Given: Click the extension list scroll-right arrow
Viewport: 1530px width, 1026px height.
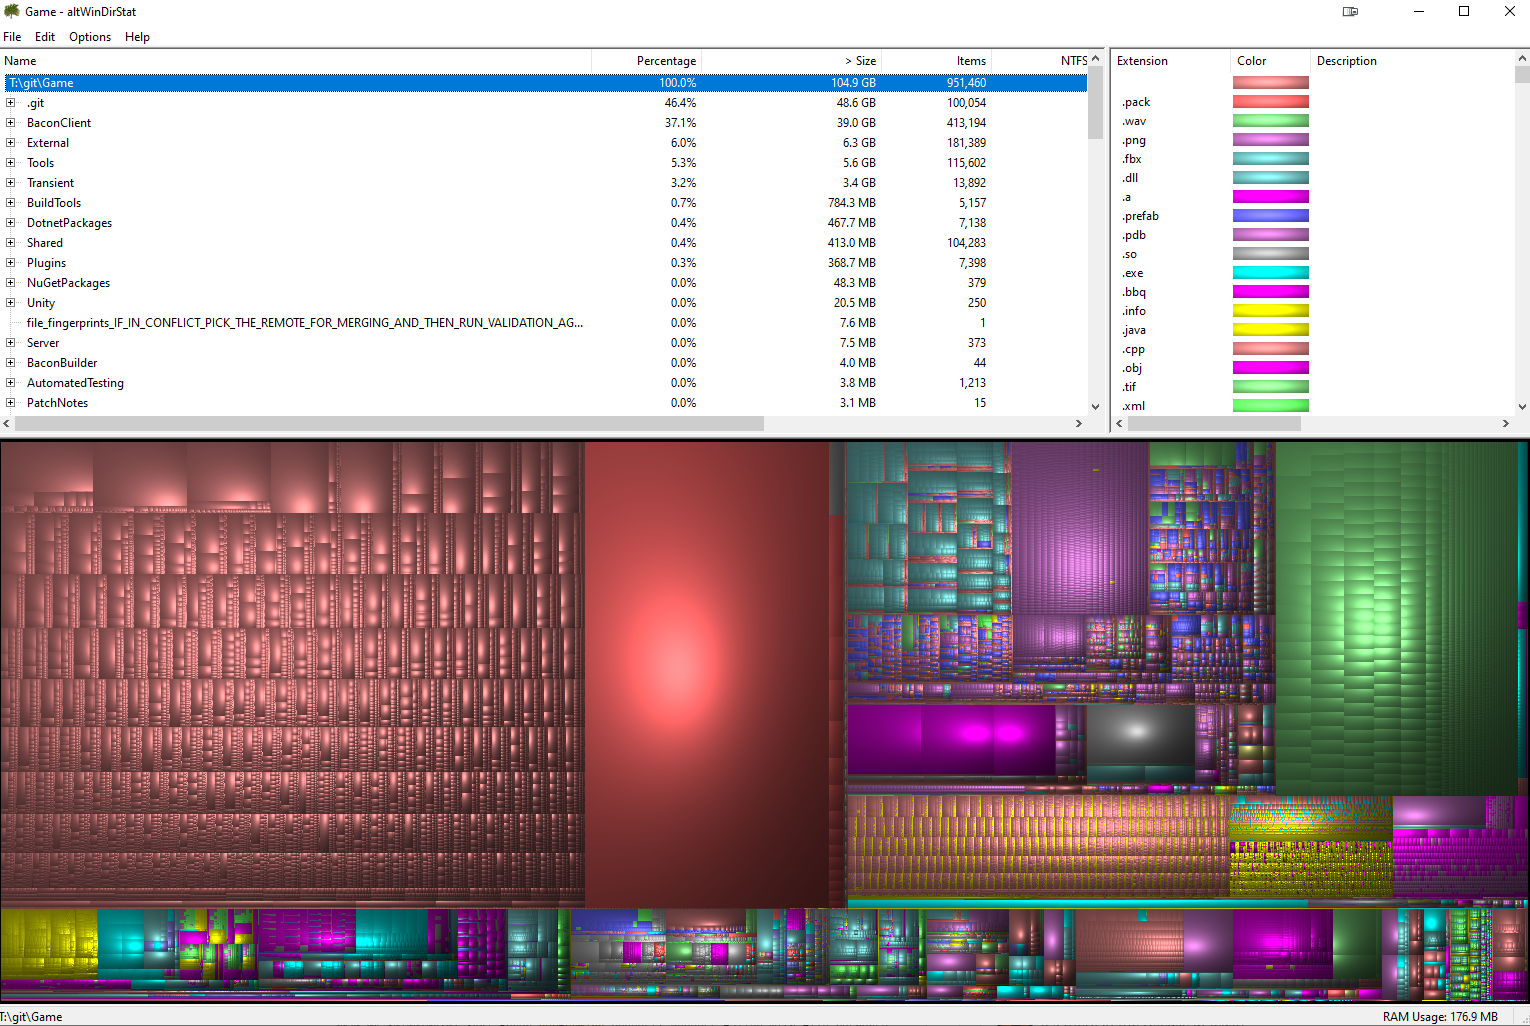Looking at the screenshot, I should coord(1505,424).
